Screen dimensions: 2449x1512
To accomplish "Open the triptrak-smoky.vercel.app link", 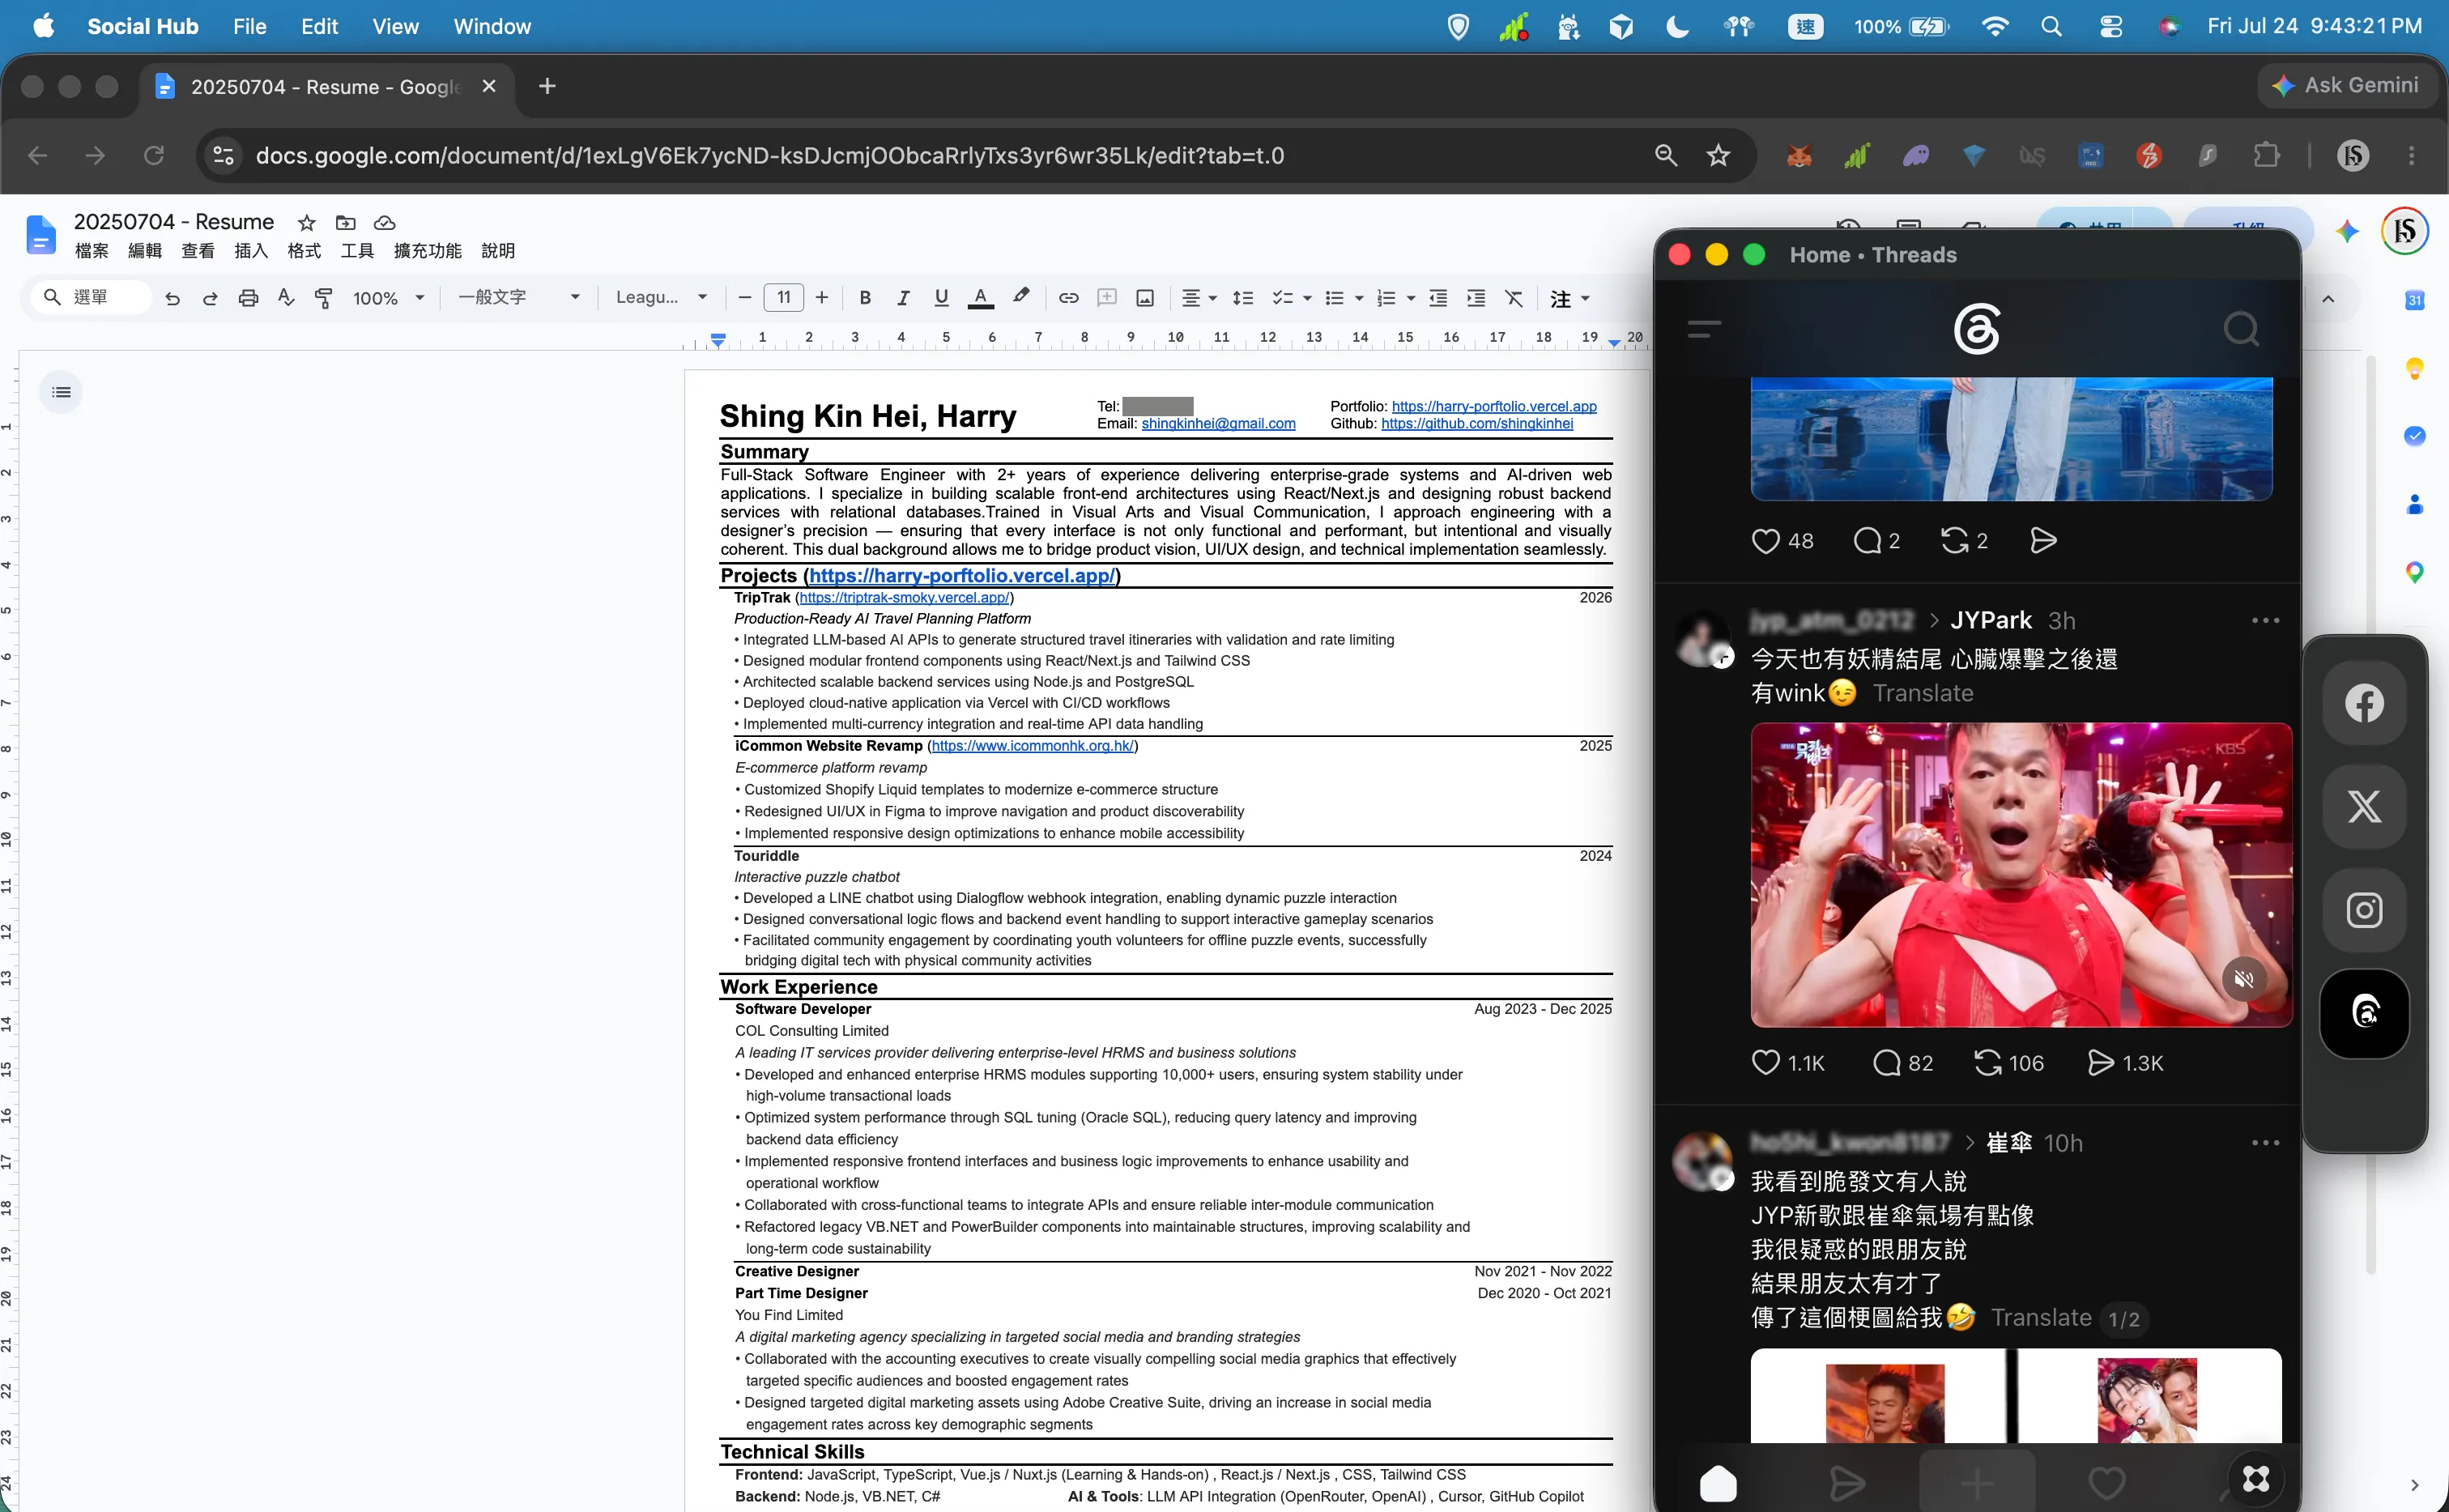I will pos(904,597).
